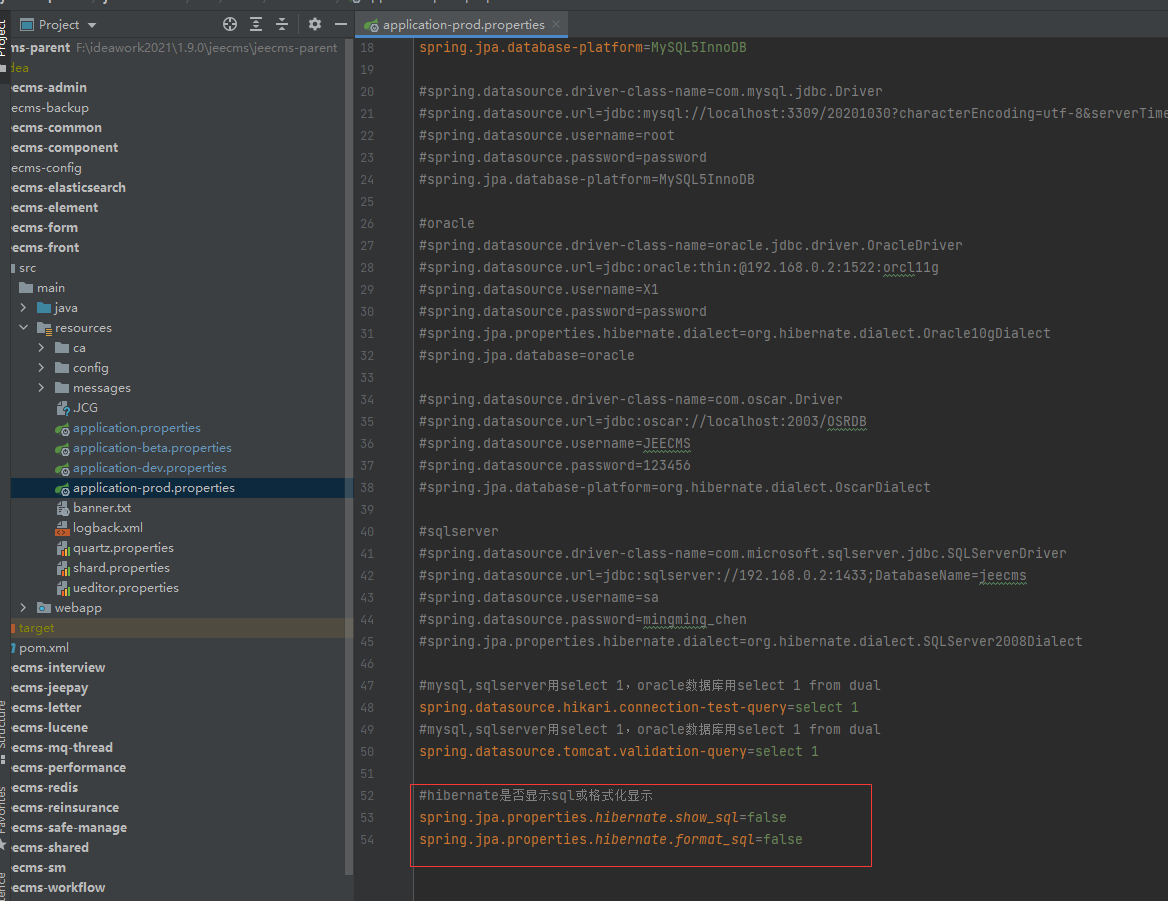Image resolution: width=1168 pixels, height=901 pixels.
Task: Expand the webapp folder
Action: pos(24,608)
